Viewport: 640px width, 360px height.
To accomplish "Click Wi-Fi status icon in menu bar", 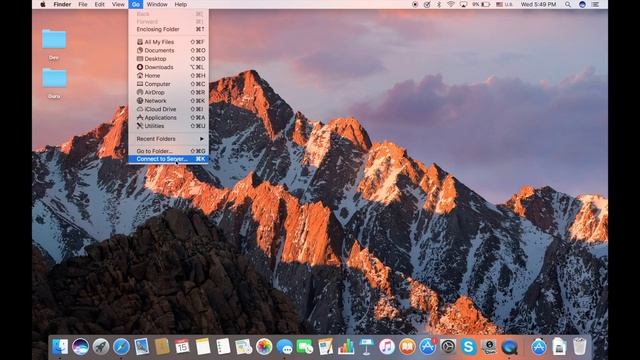I will (x=451, y=4).
